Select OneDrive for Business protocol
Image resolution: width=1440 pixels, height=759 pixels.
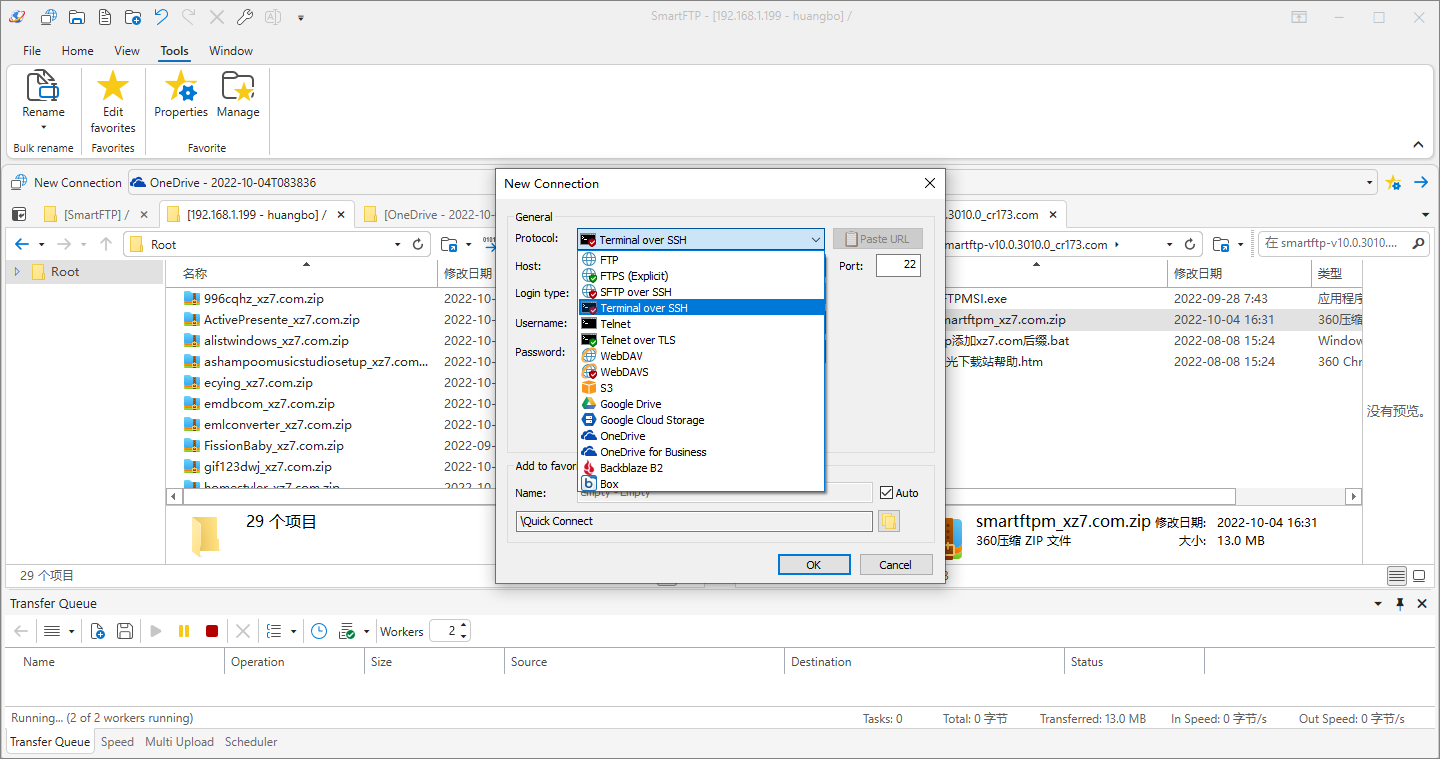[701, 452]
